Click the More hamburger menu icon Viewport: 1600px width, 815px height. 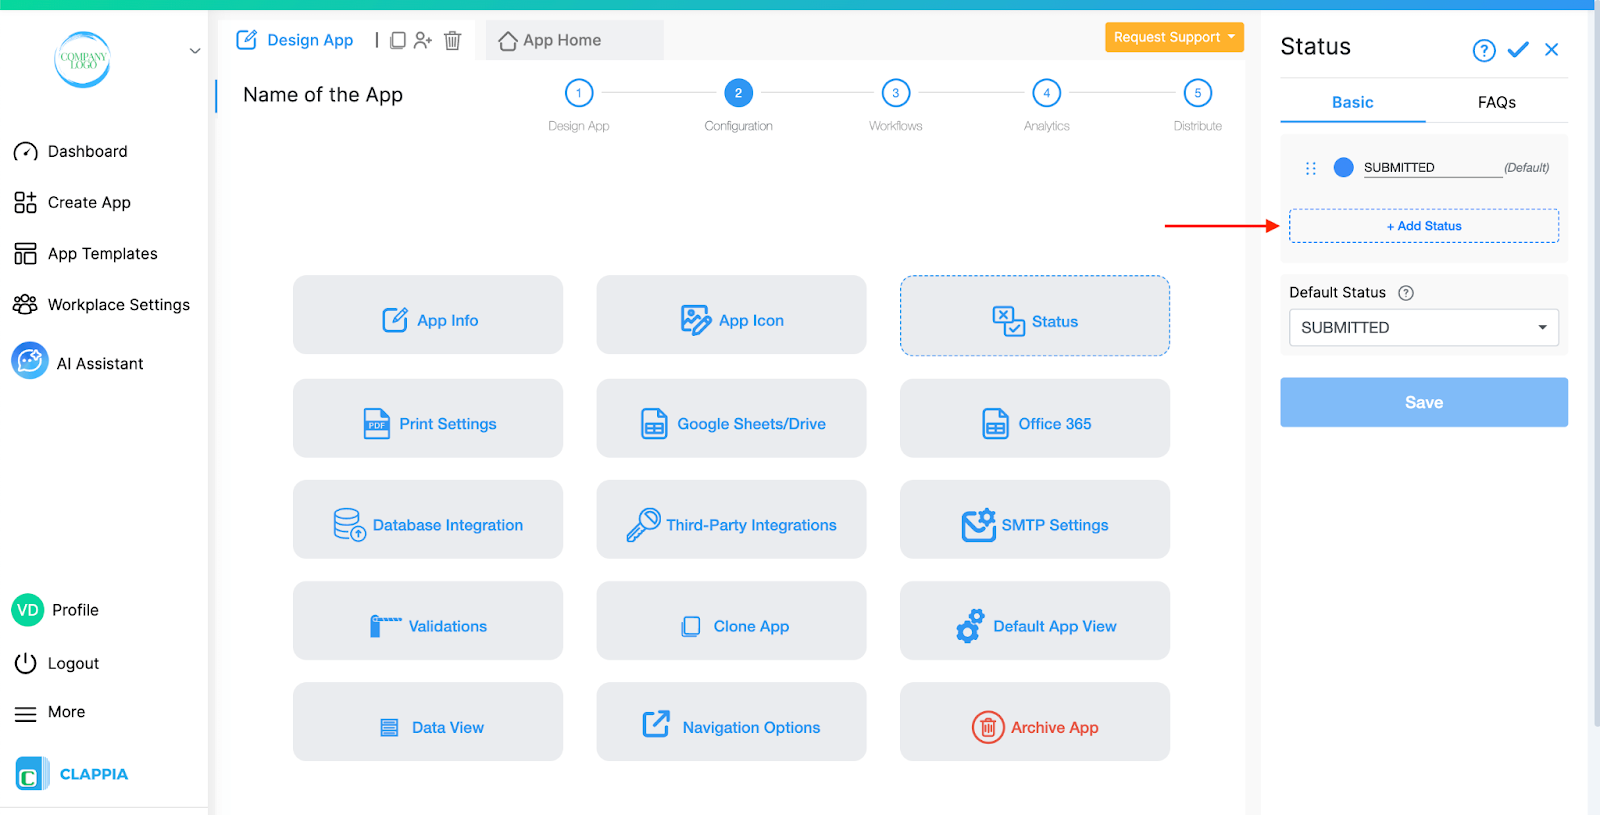click(x=25, y=714)
